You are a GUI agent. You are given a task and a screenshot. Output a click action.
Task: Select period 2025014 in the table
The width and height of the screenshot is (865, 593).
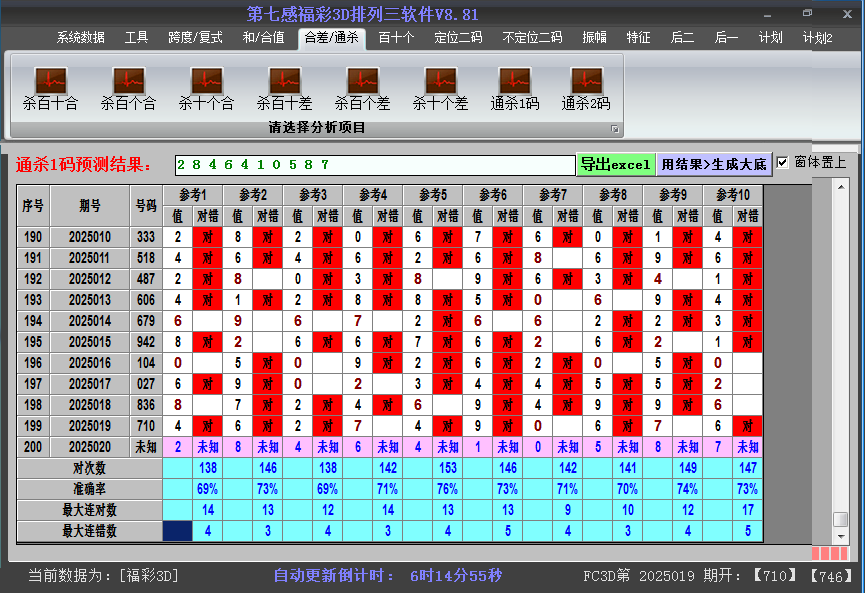pos(90,321)
